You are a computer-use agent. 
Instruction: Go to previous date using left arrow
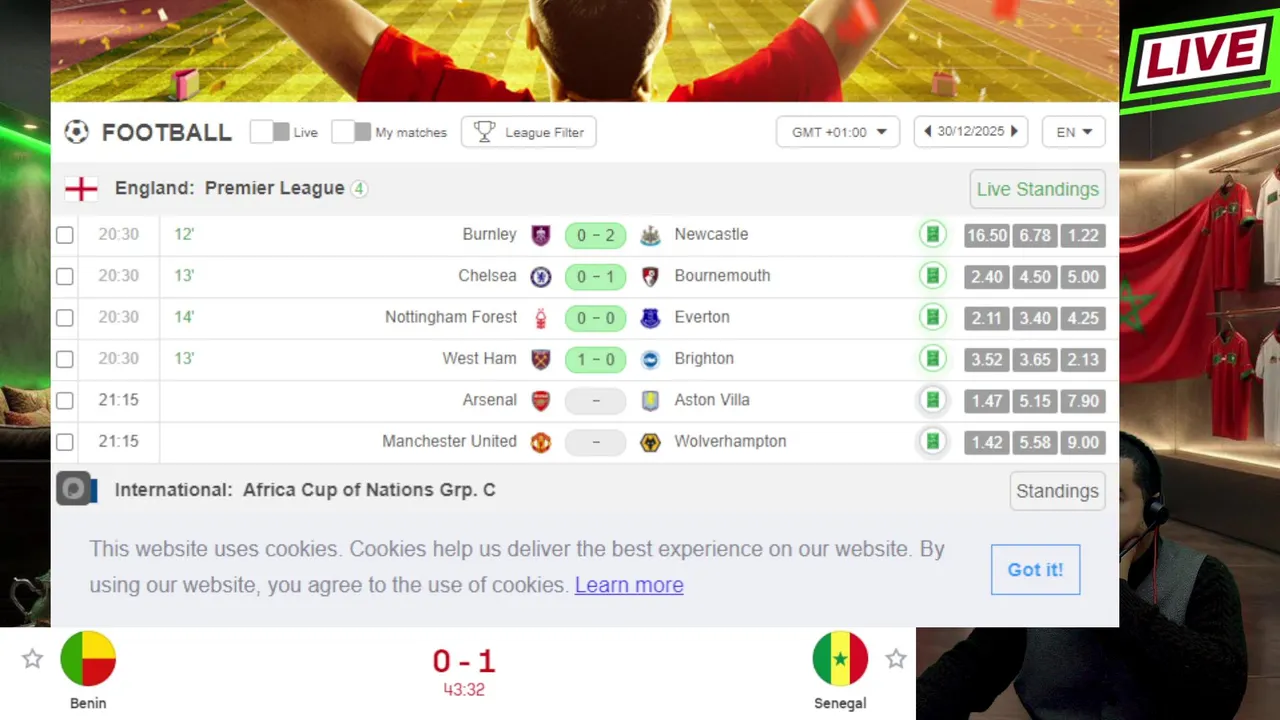click(927, 132)
